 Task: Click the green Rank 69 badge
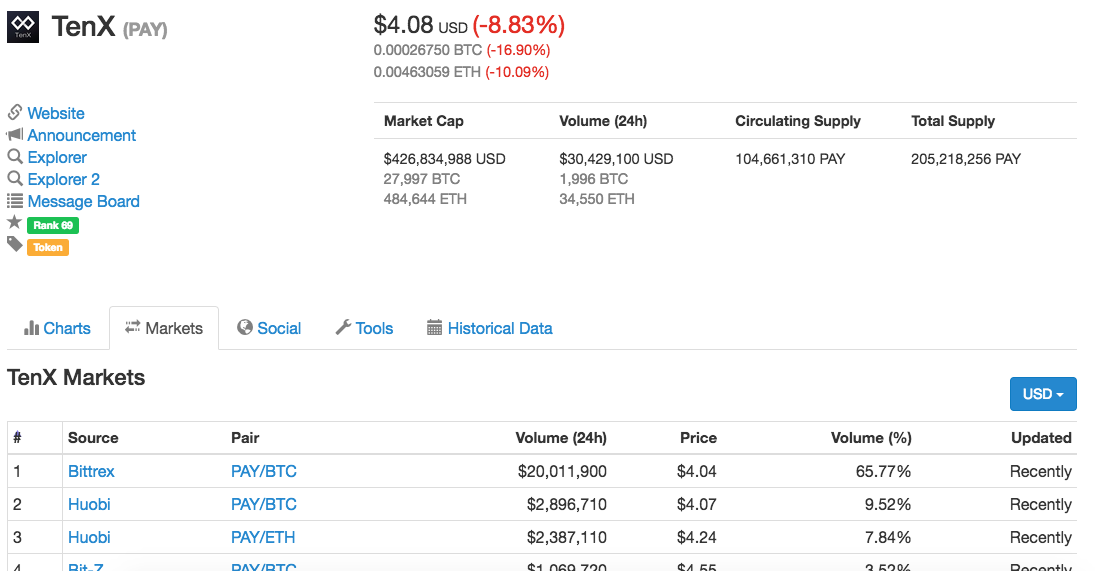coord(53,225)
